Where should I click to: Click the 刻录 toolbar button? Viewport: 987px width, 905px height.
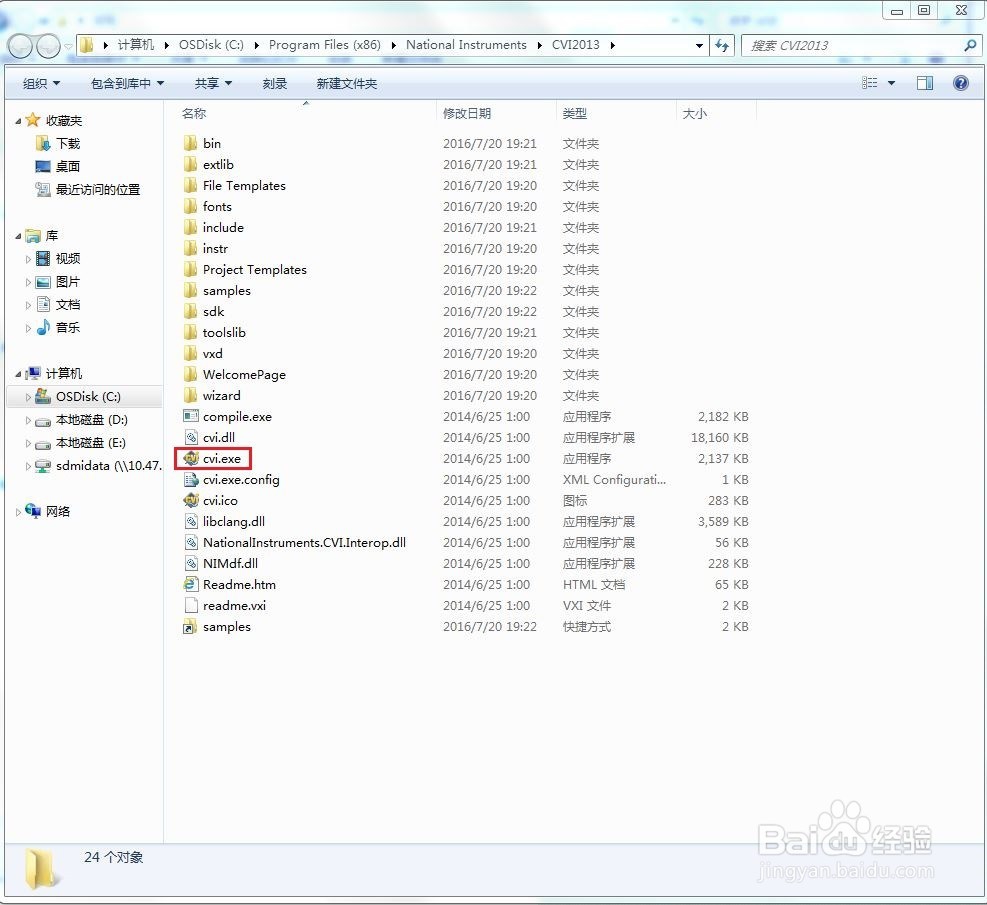tap(274, 83)
